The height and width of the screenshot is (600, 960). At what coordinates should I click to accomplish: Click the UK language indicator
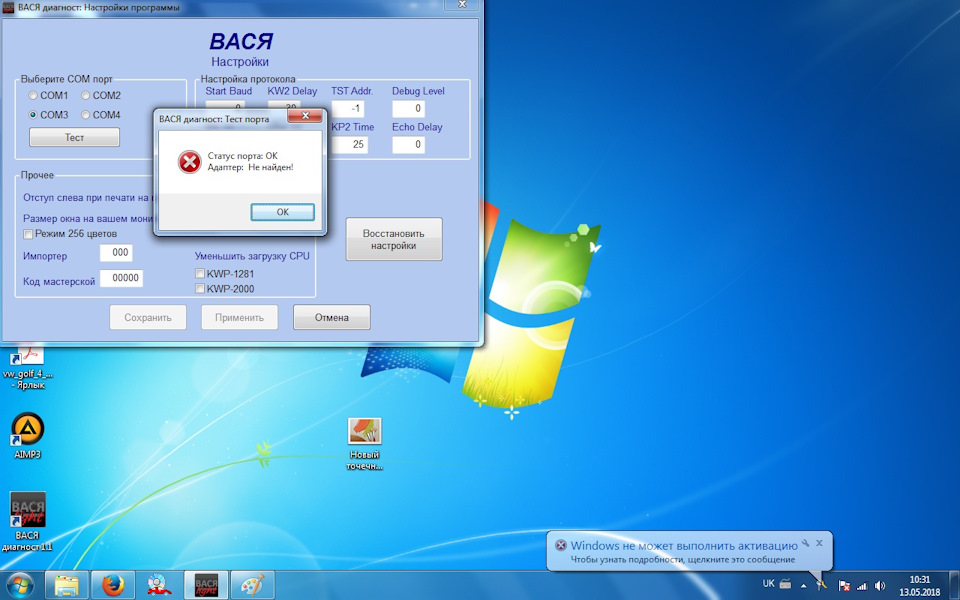(768, 583)
